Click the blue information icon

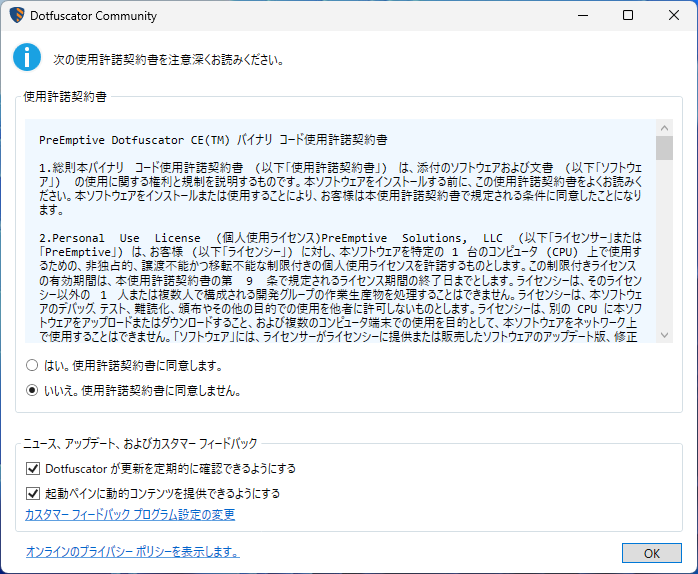(x=27, y=57)
